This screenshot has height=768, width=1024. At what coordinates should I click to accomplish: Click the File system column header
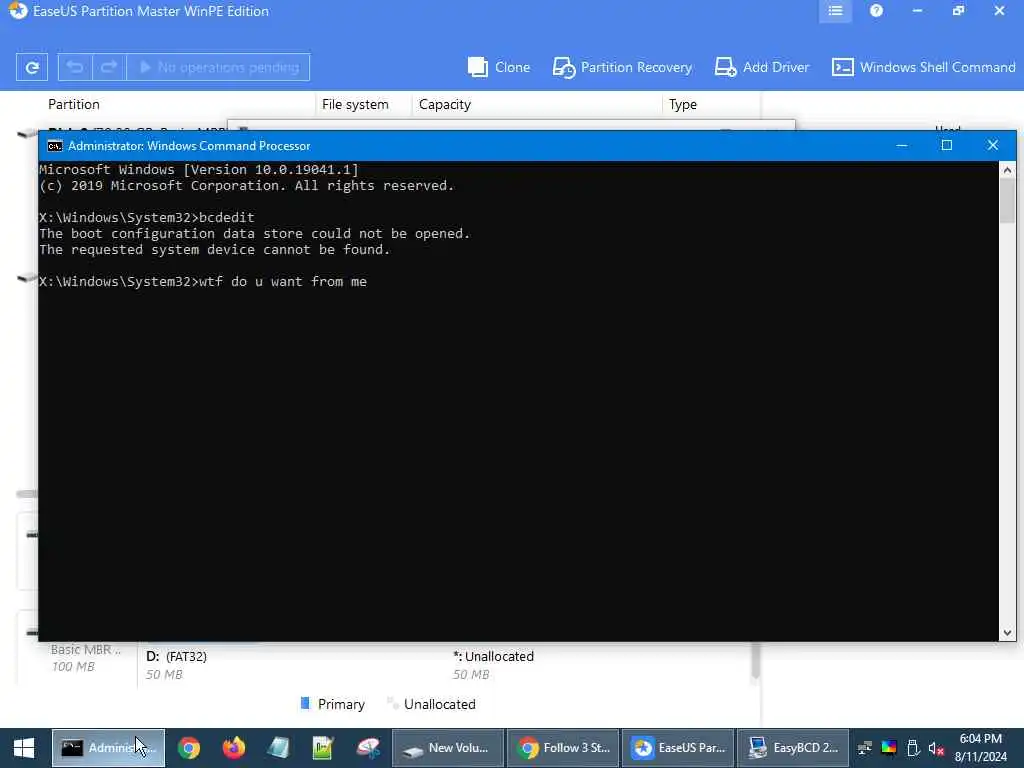pos(355,104)
